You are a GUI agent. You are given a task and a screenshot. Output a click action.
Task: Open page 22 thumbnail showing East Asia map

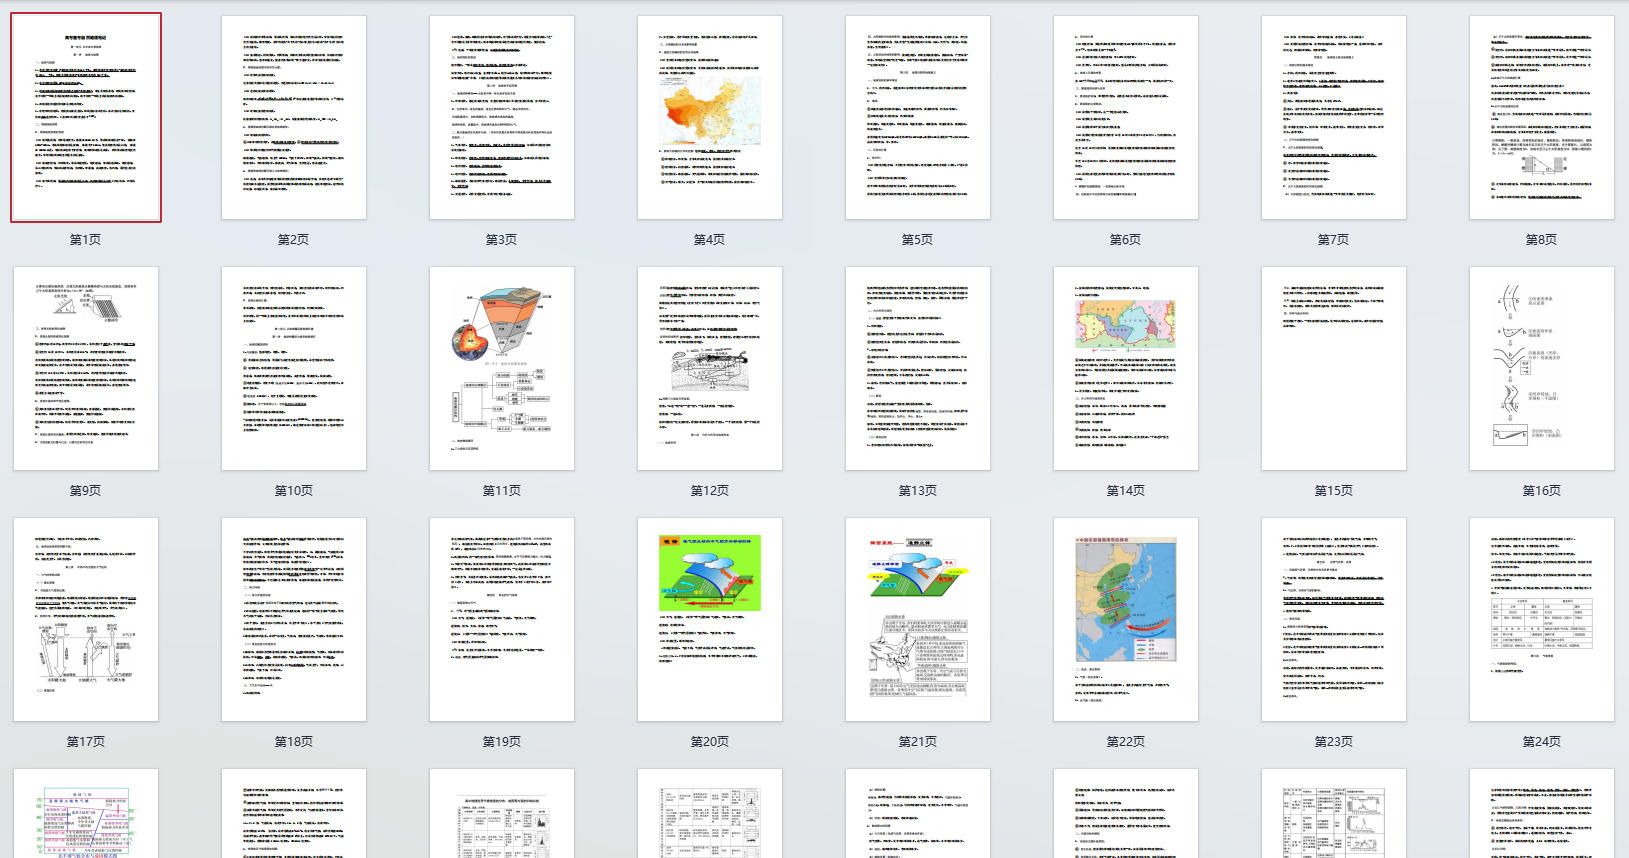1126,619
